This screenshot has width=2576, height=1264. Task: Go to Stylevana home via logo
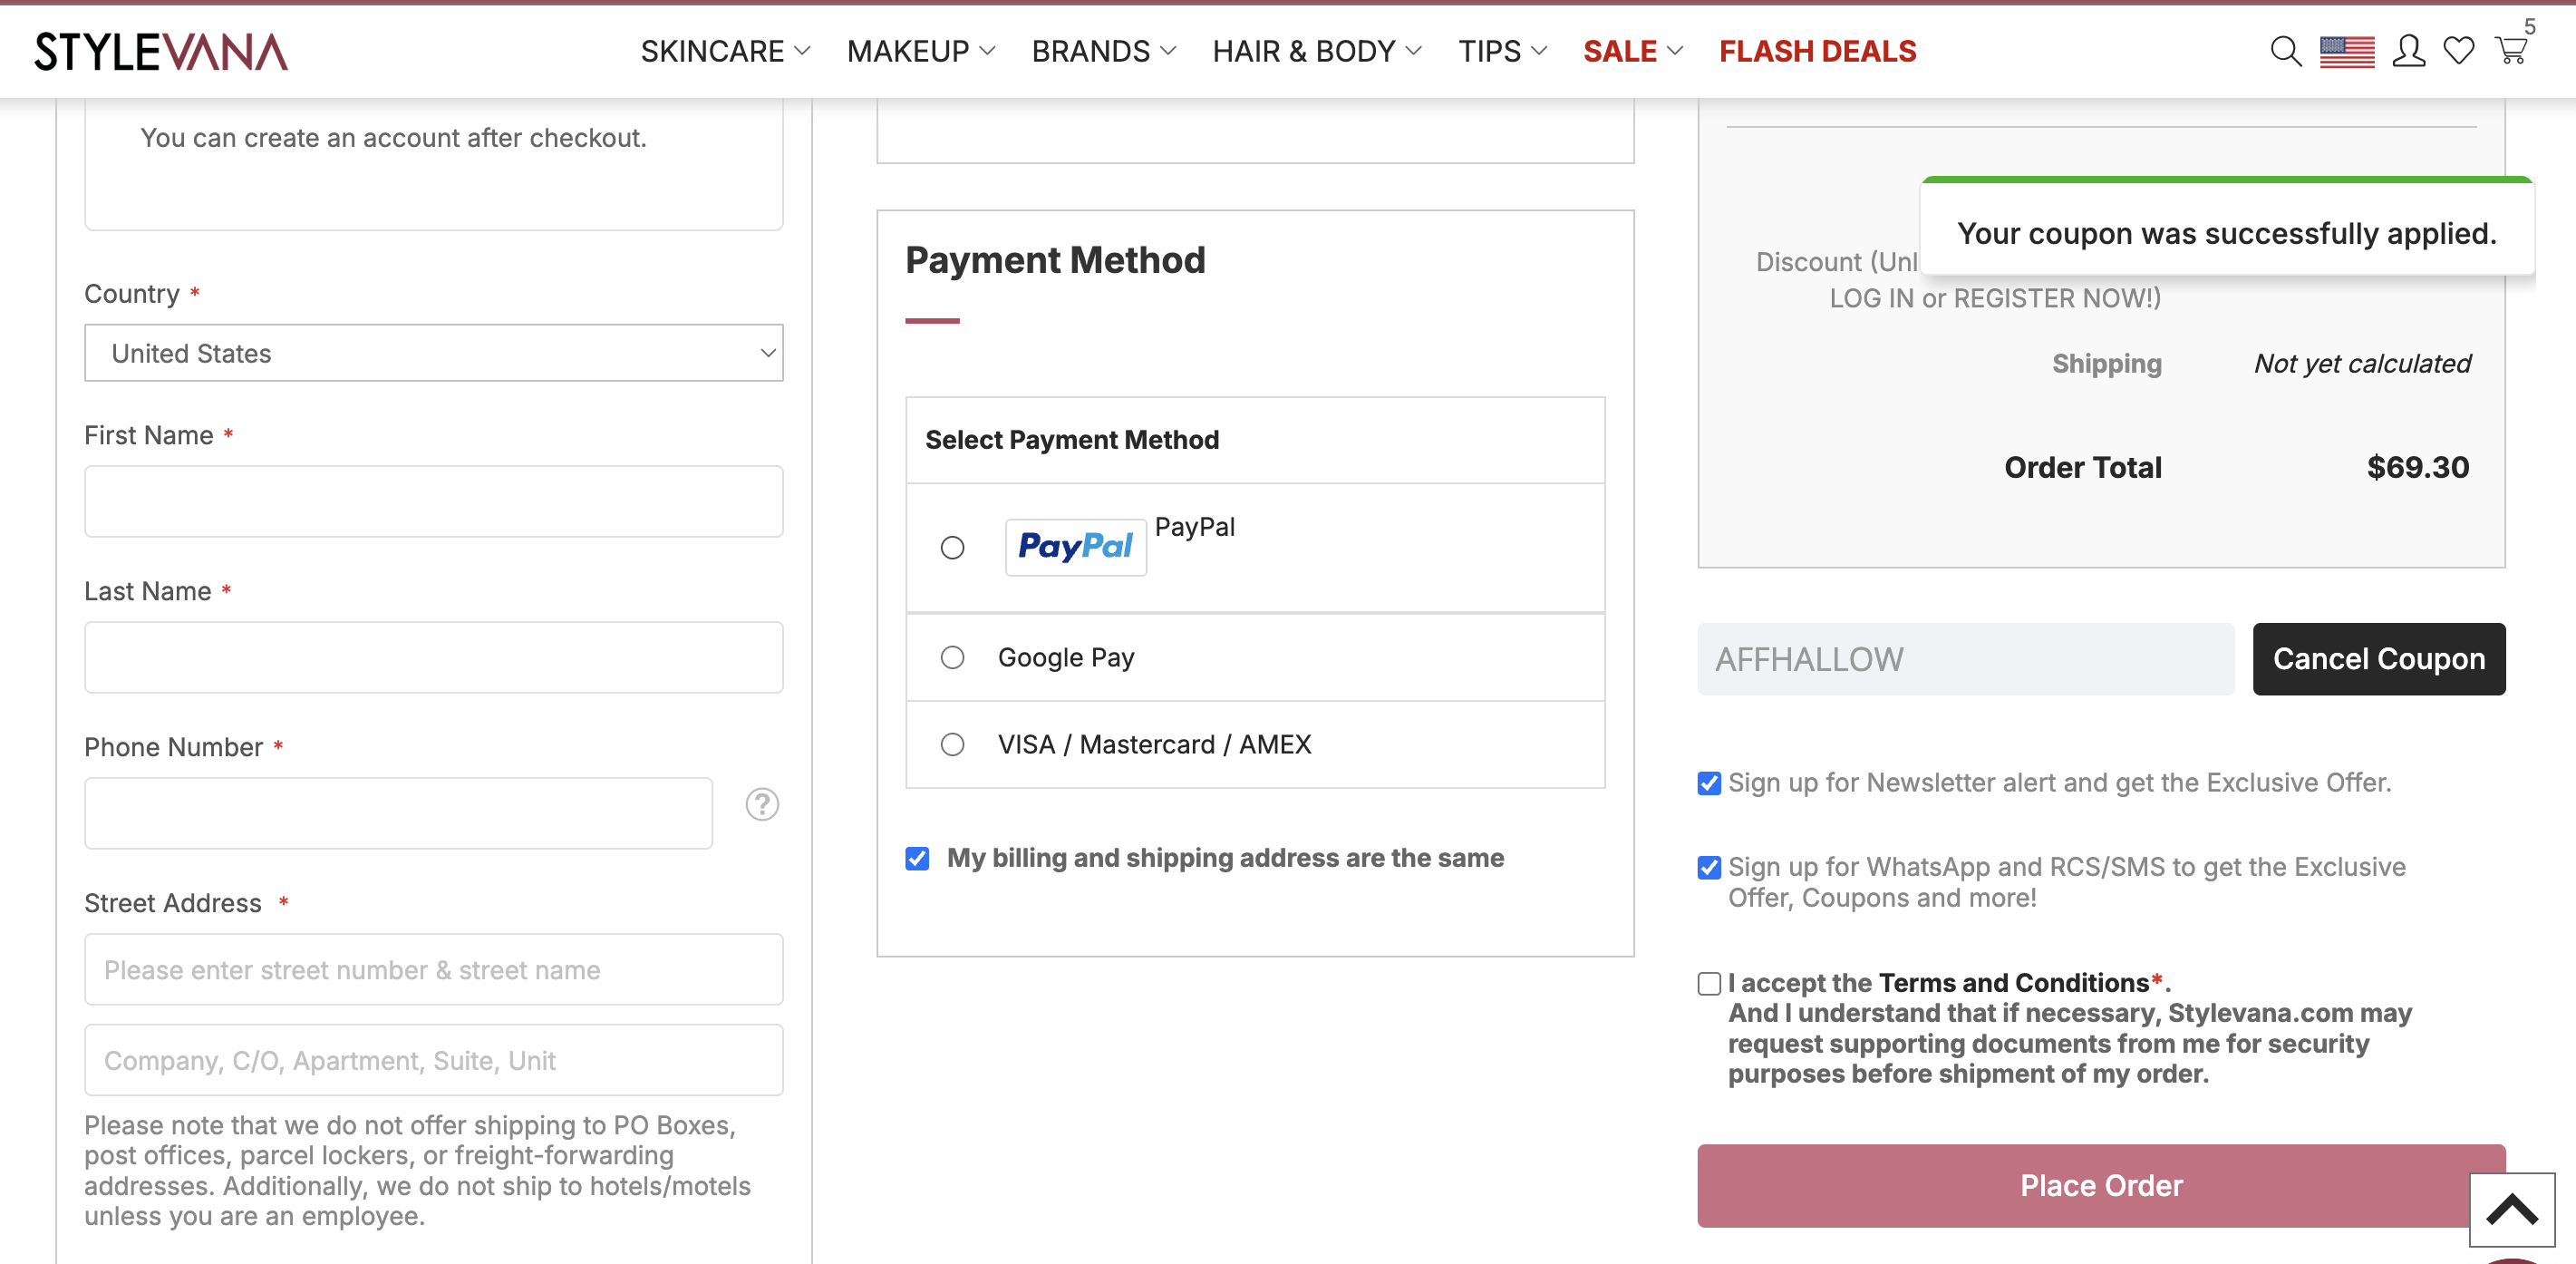162,52
